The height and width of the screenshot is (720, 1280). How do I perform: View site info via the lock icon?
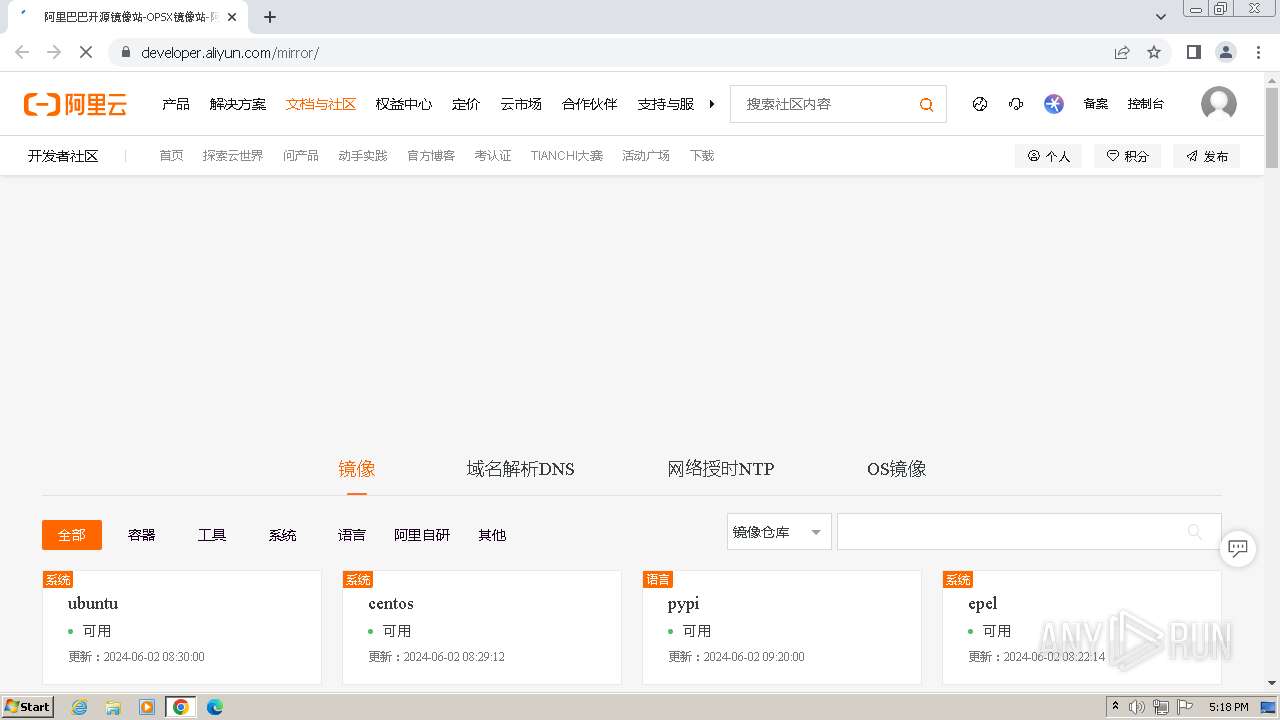click(126, 52)
